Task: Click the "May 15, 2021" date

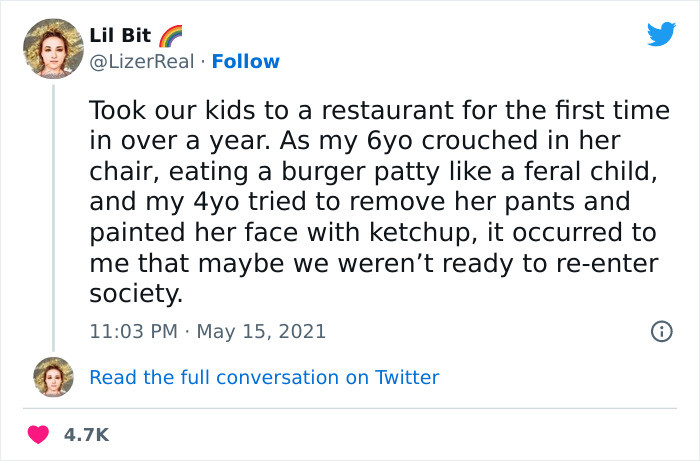Action: (x=260, y=330)
